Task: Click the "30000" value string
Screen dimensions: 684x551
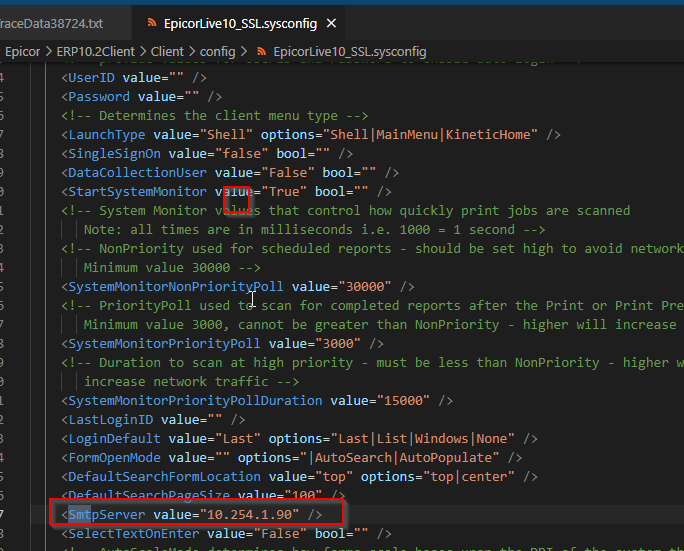Action: coord(365,287)
